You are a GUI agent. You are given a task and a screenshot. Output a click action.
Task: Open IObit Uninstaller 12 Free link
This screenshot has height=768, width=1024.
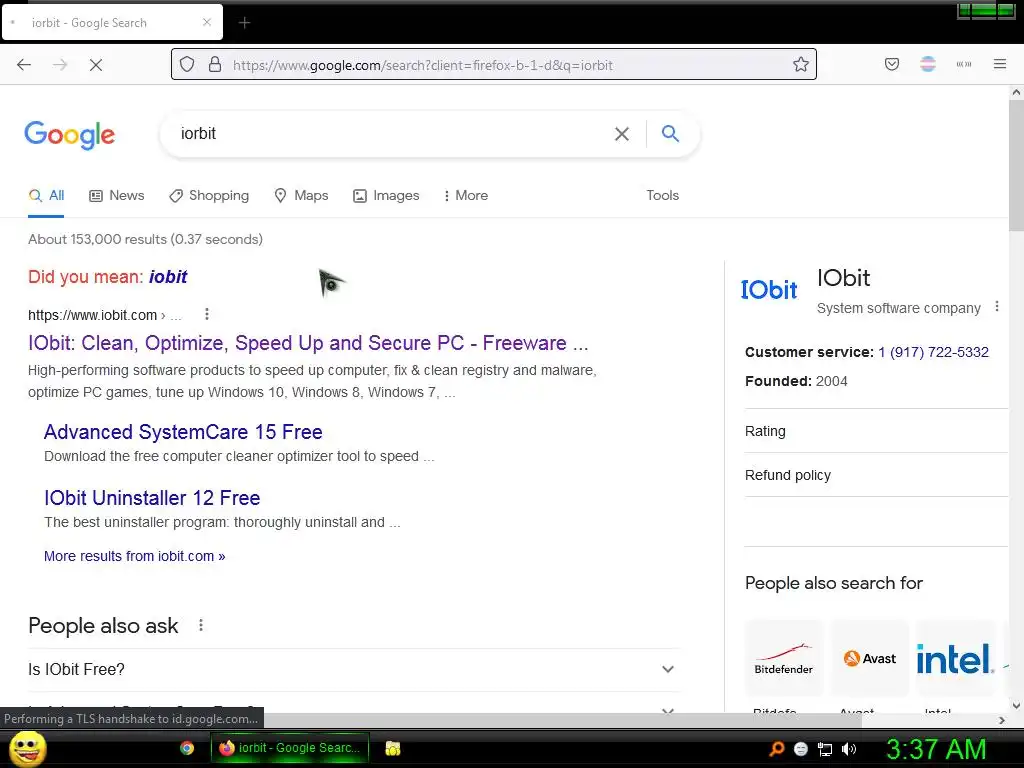coord(152,498)
